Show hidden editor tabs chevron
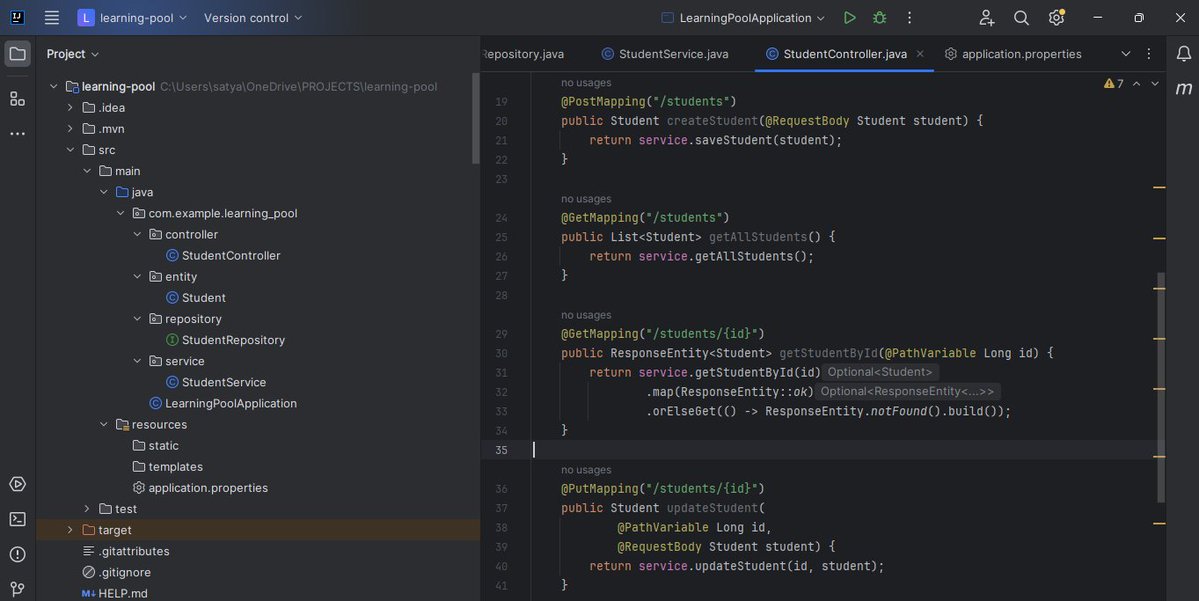 point(1126,54)
